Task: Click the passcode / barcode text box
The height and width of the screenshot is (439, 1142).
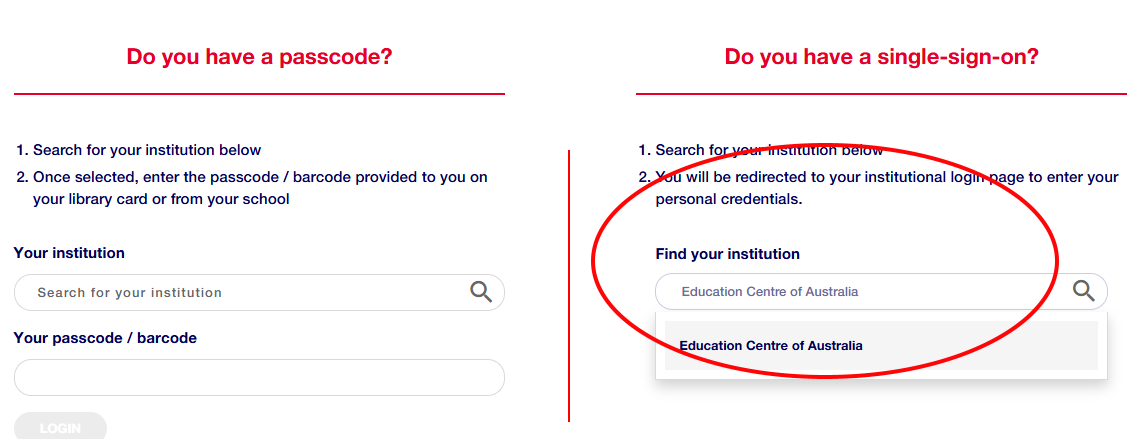Action: point(259,378)
